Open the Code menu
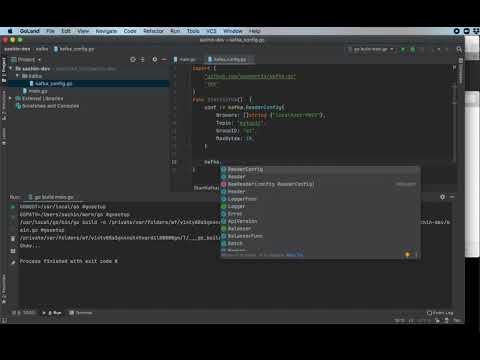This screenshot has height=360, width=480. [x=130, y=31]
